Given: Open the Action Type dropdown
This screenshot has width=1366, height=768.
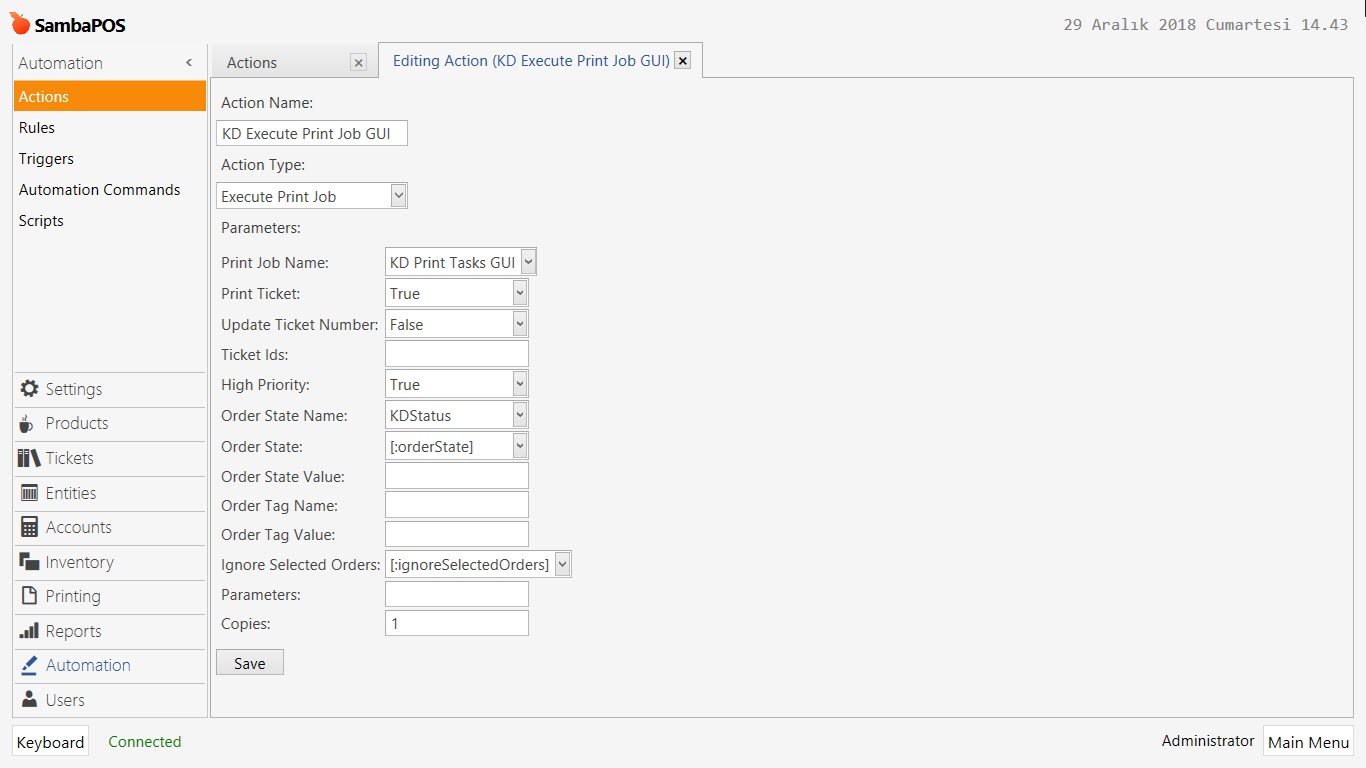Looking at the screenshot, I should coord(398,196).
